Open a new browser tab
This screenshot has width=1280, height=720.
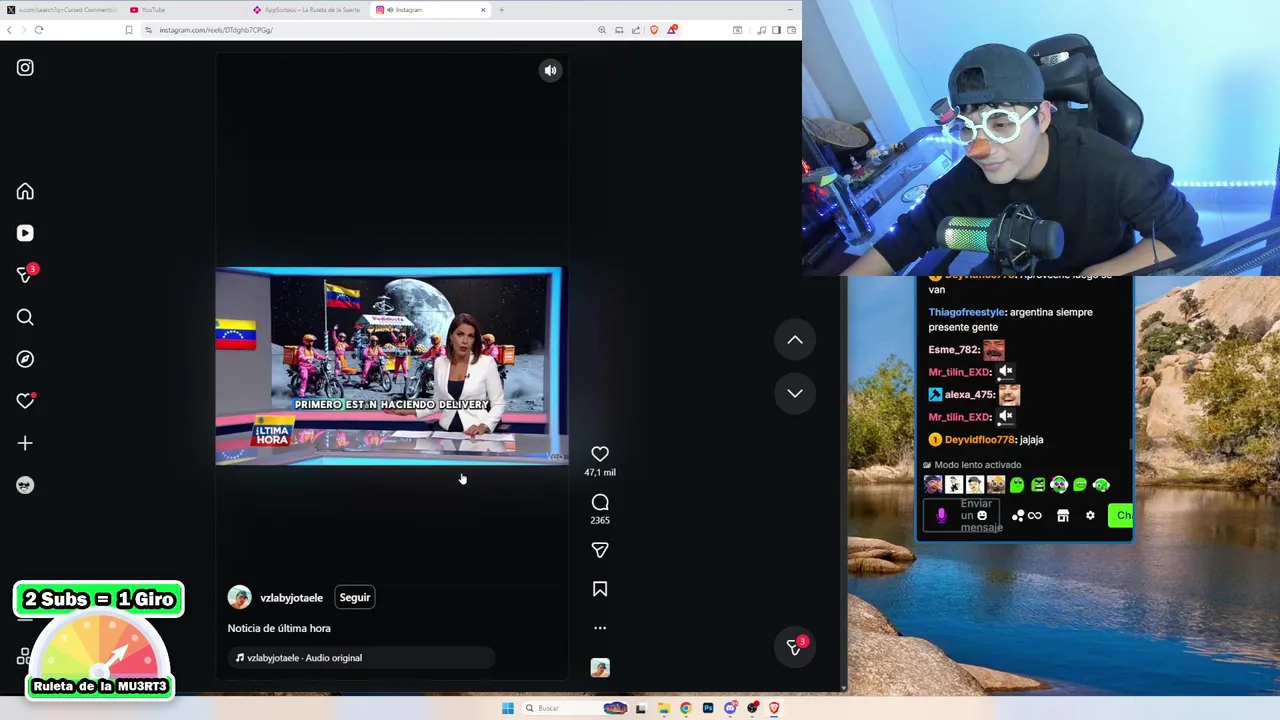(502, 10)
